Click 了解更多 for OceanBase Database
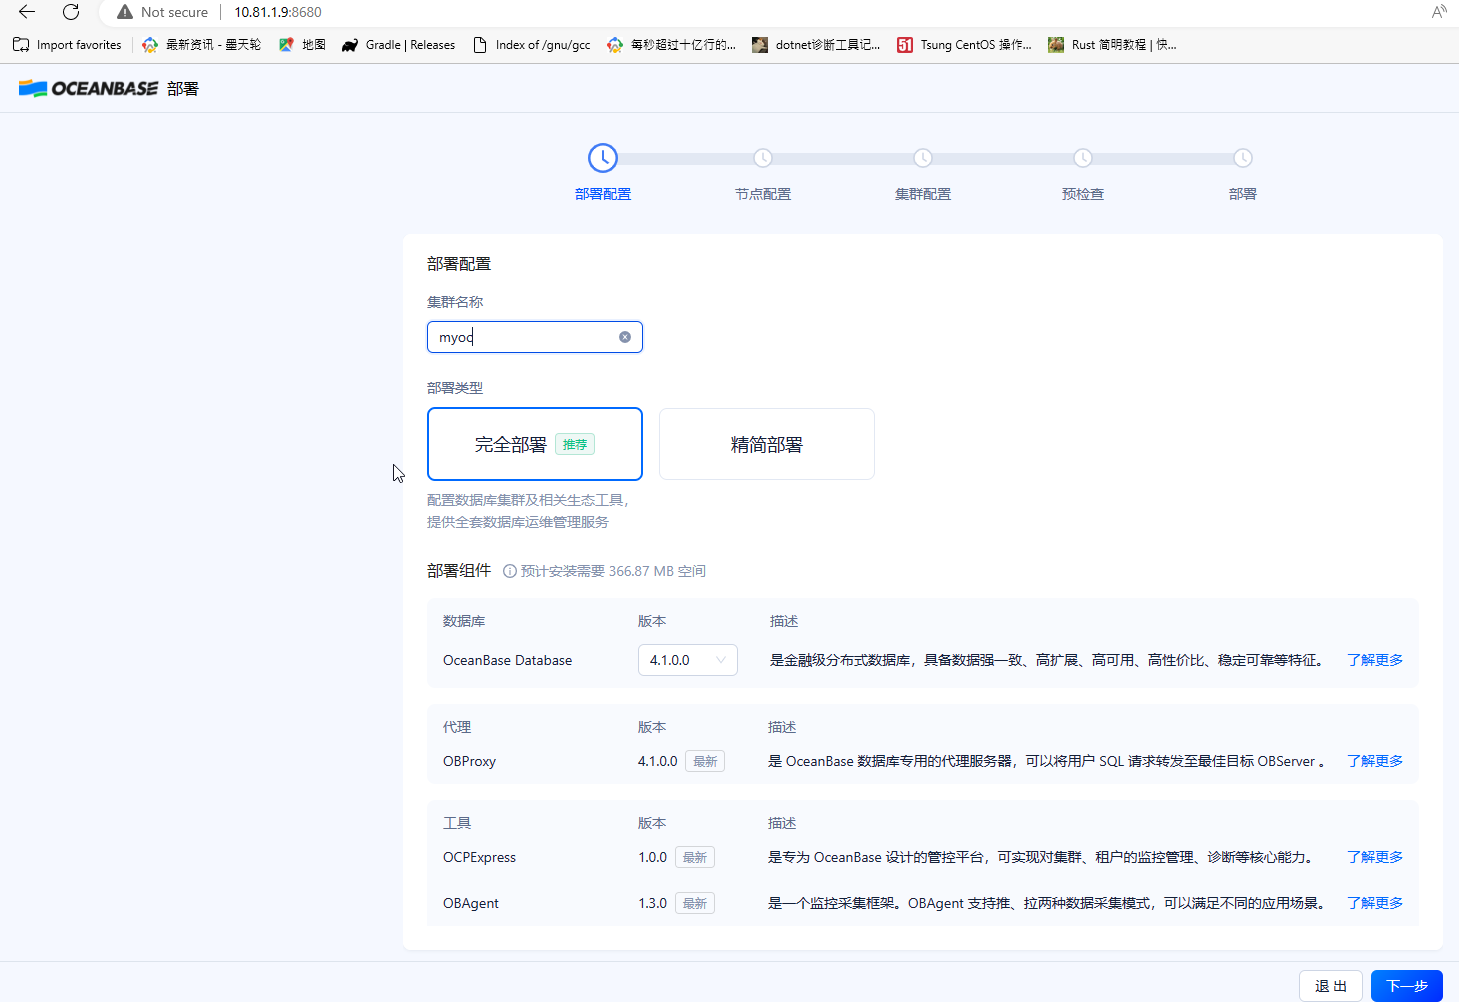 (x=1375, y=660)
